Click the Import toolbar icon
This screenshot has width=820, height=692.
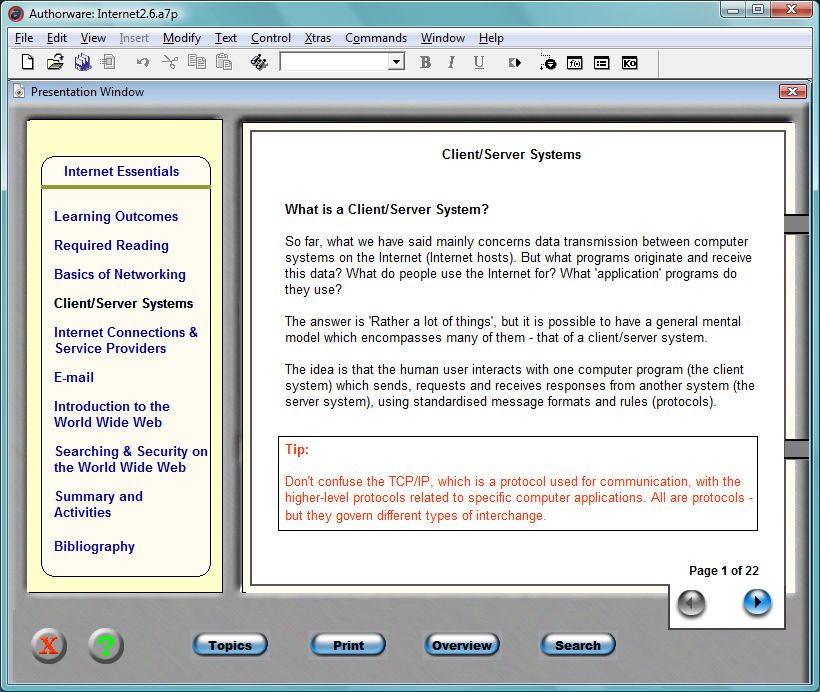click(x=108, y=62)
